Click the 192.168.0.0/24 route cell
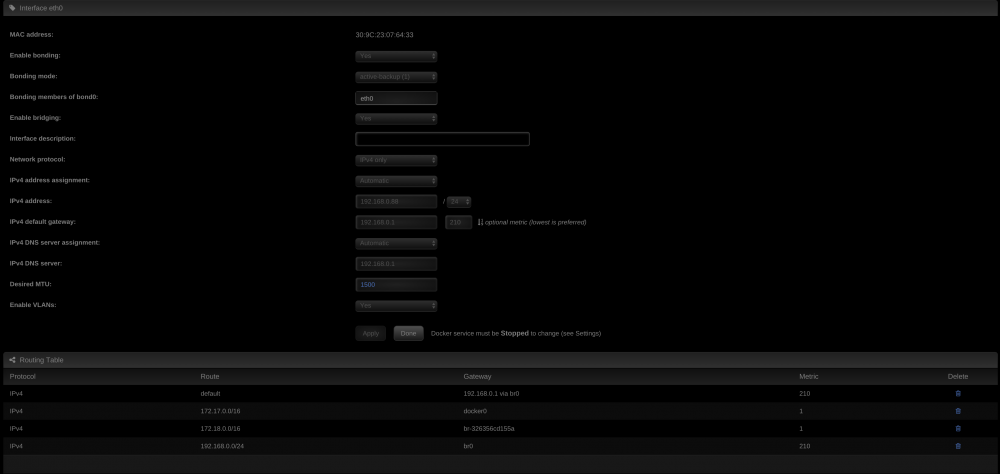The height and width of the screenshot is (474, 1000). (x=222, y=446)
